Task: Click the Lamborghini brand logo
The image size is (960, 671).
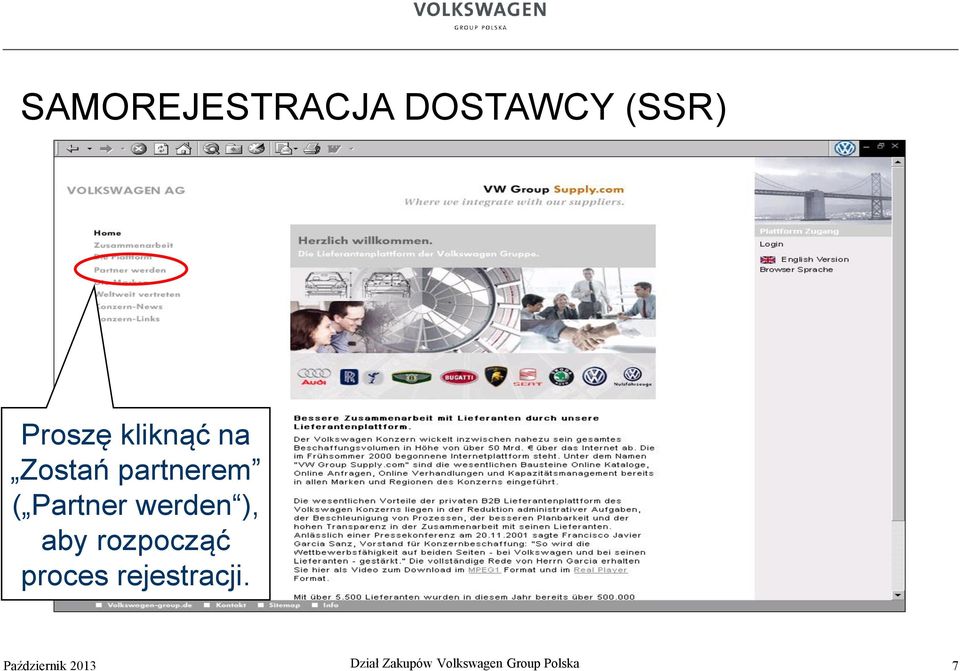Action: point(496,377)
